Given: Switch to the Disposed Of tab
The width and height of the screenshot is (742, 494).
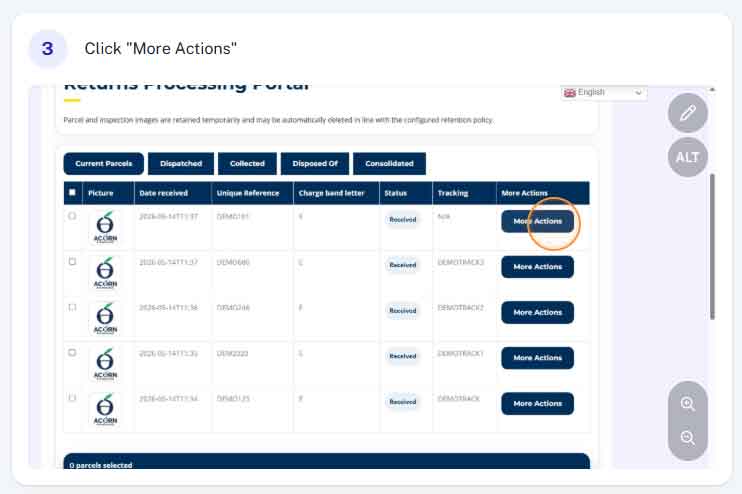Looking at the screenshot, I should click(315, 163).
